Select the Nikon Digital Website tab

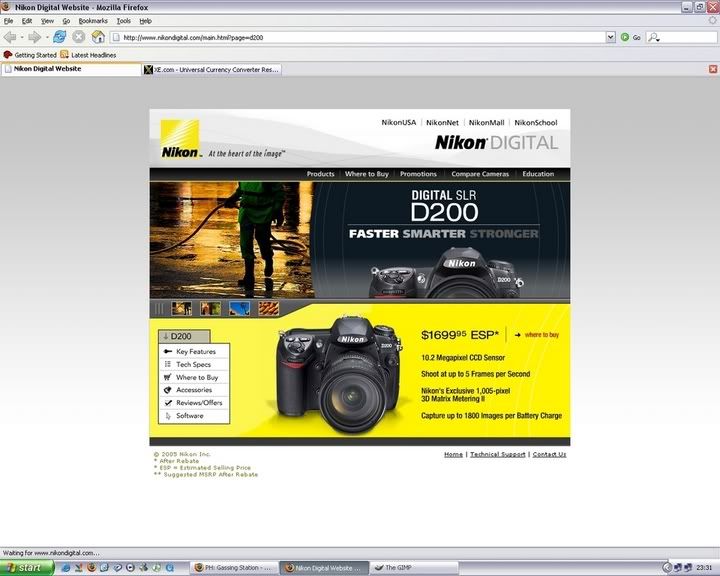[x=71, y=69]
